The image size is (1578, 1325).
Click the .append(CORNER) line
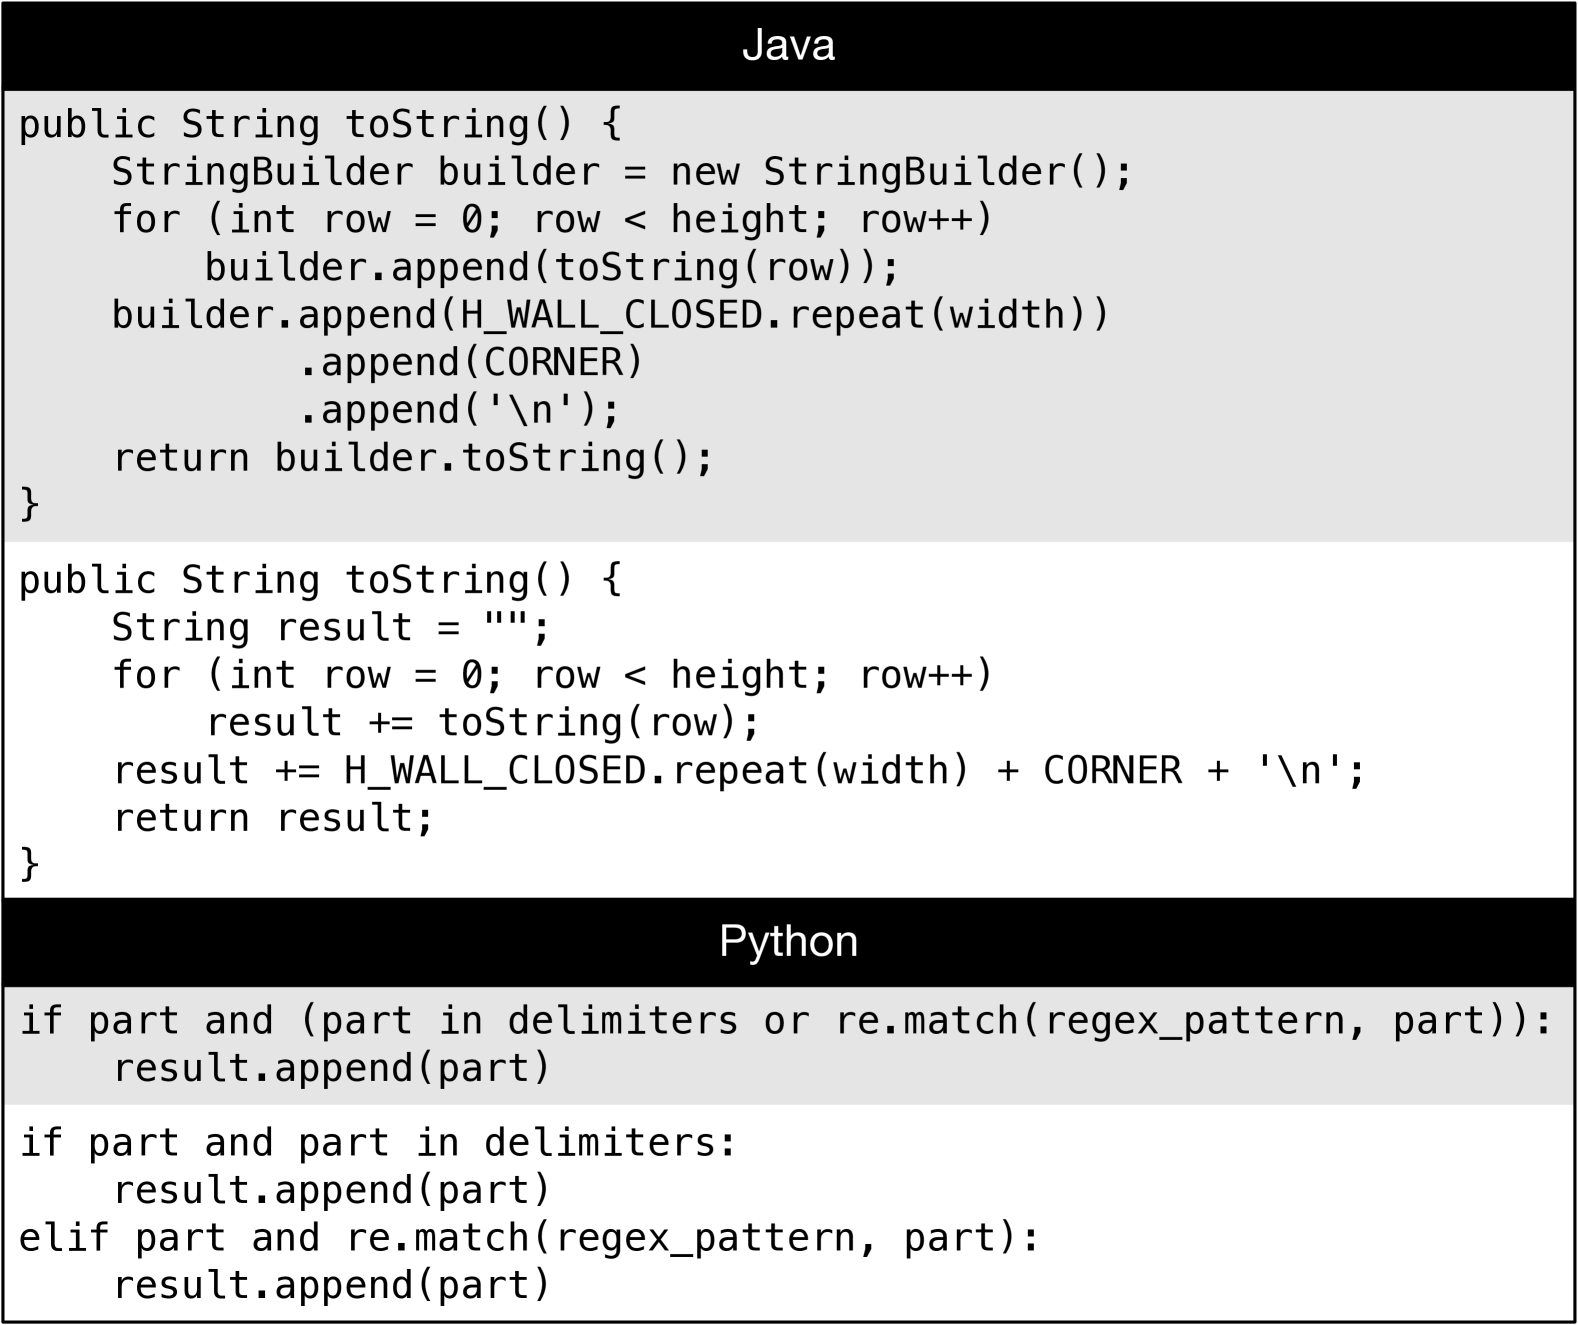pos(470,362)
